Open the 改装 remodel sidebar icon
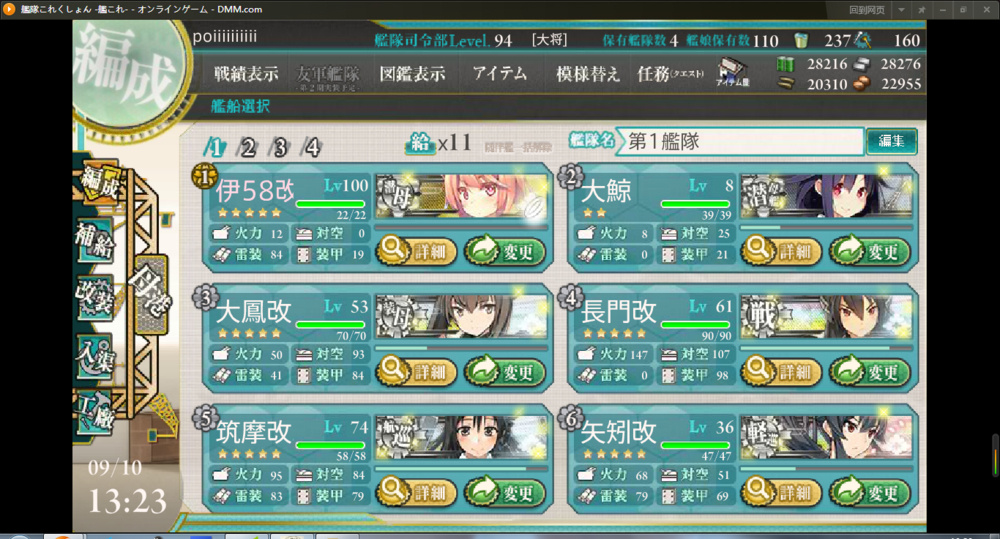Image resolution: width=1000 pixels, height=539 pixels. pos(95,298)
